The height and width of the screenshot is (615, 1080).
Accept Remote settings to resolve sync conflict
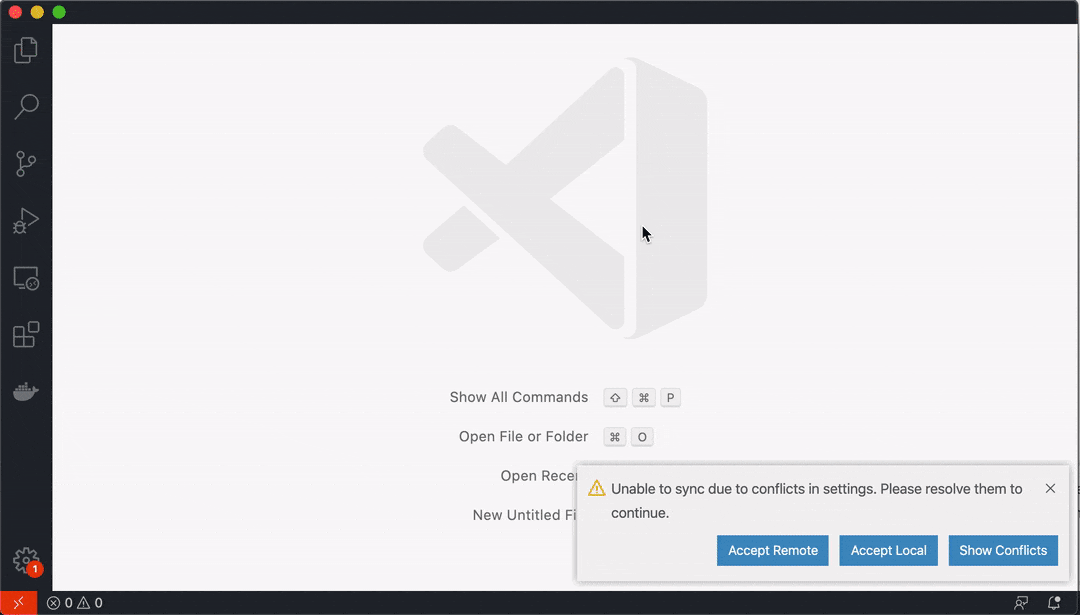pyautogui.click(x=772, y=550)
